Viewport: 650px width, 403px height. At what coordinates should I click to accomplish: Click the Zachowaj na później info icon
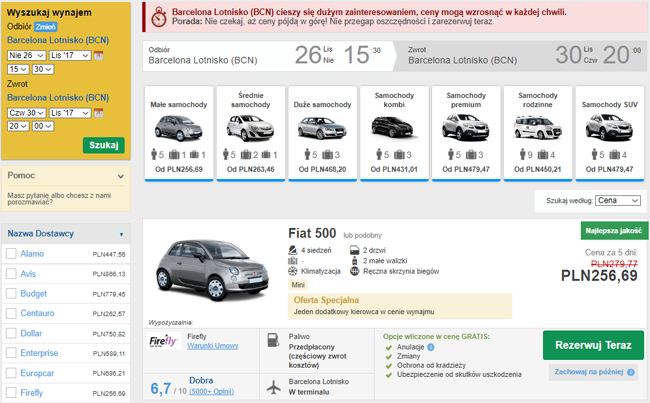631,372
